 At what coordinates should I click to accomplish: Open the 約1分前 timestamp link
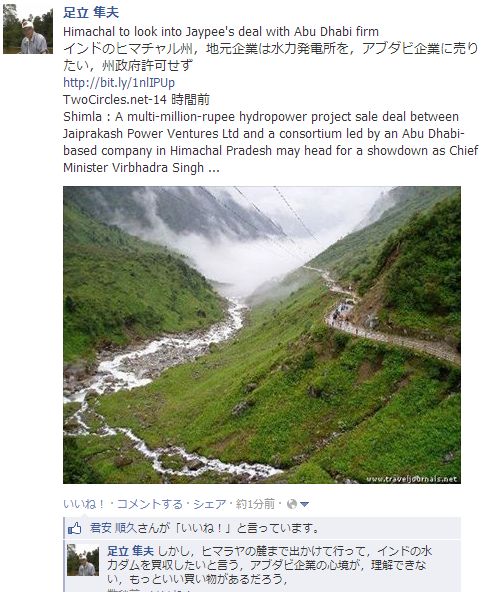tap(255, 504)
